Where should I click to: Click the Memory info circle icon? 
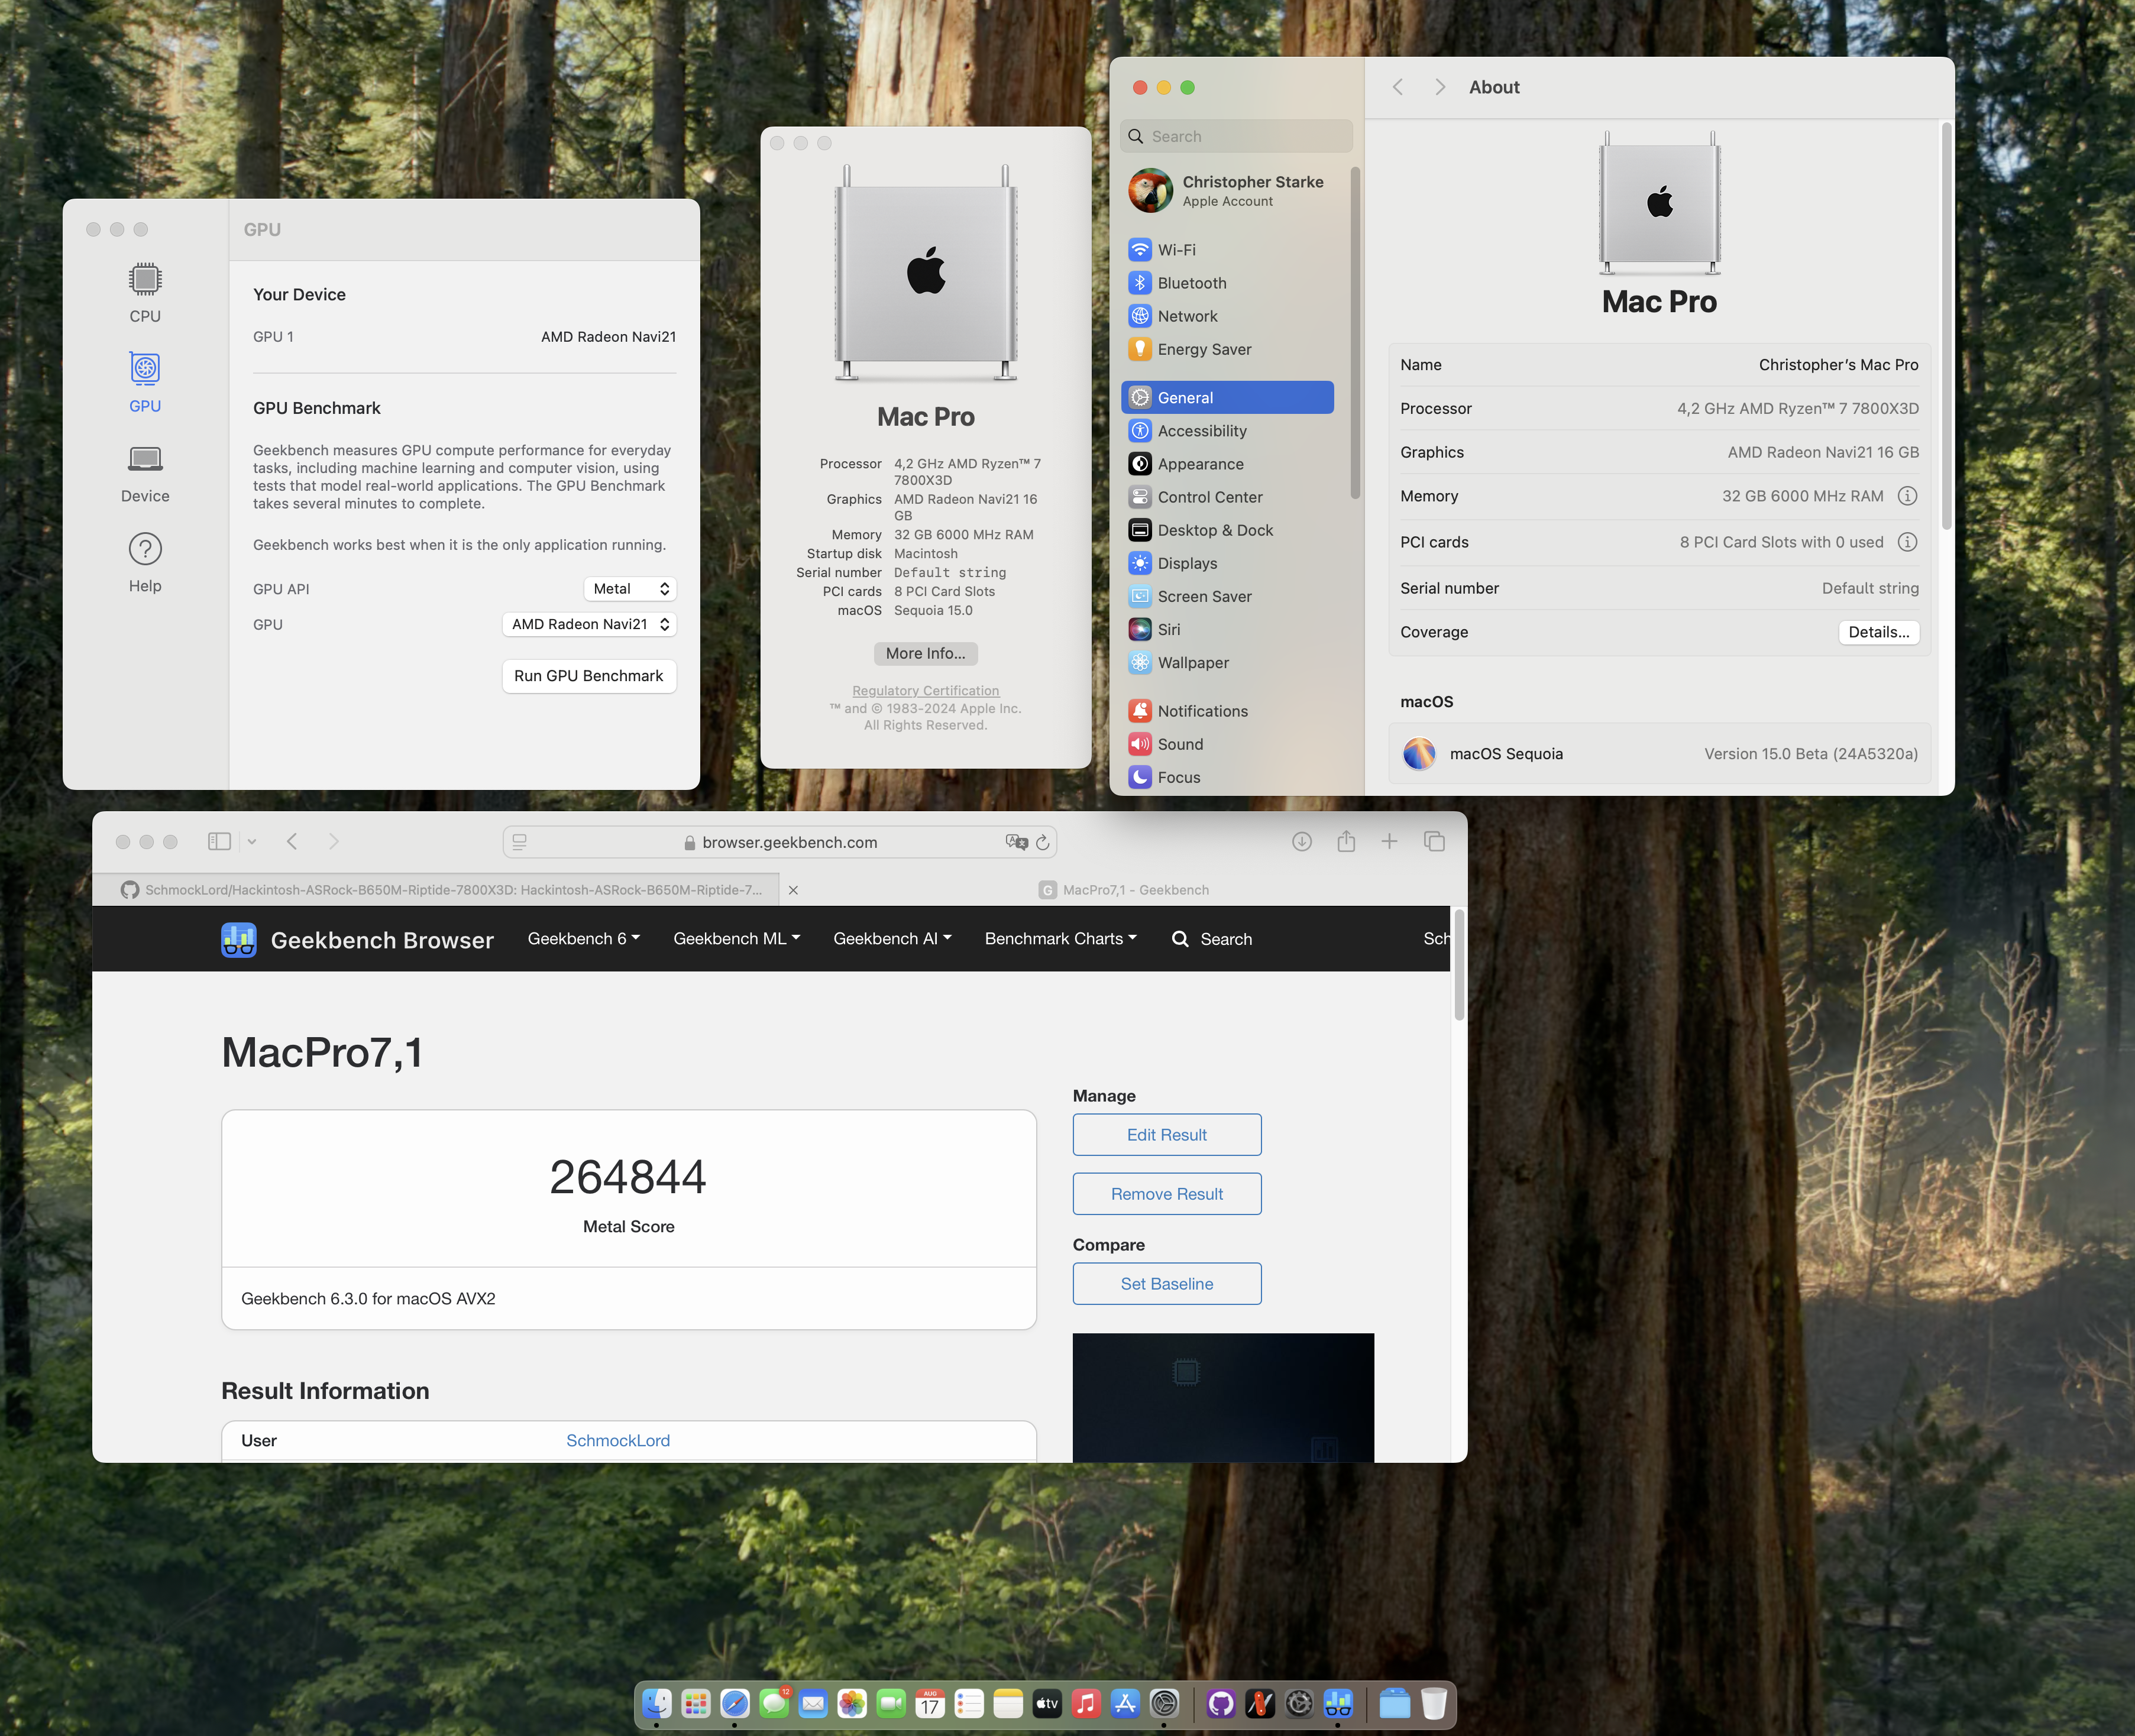click(1907, 496)
